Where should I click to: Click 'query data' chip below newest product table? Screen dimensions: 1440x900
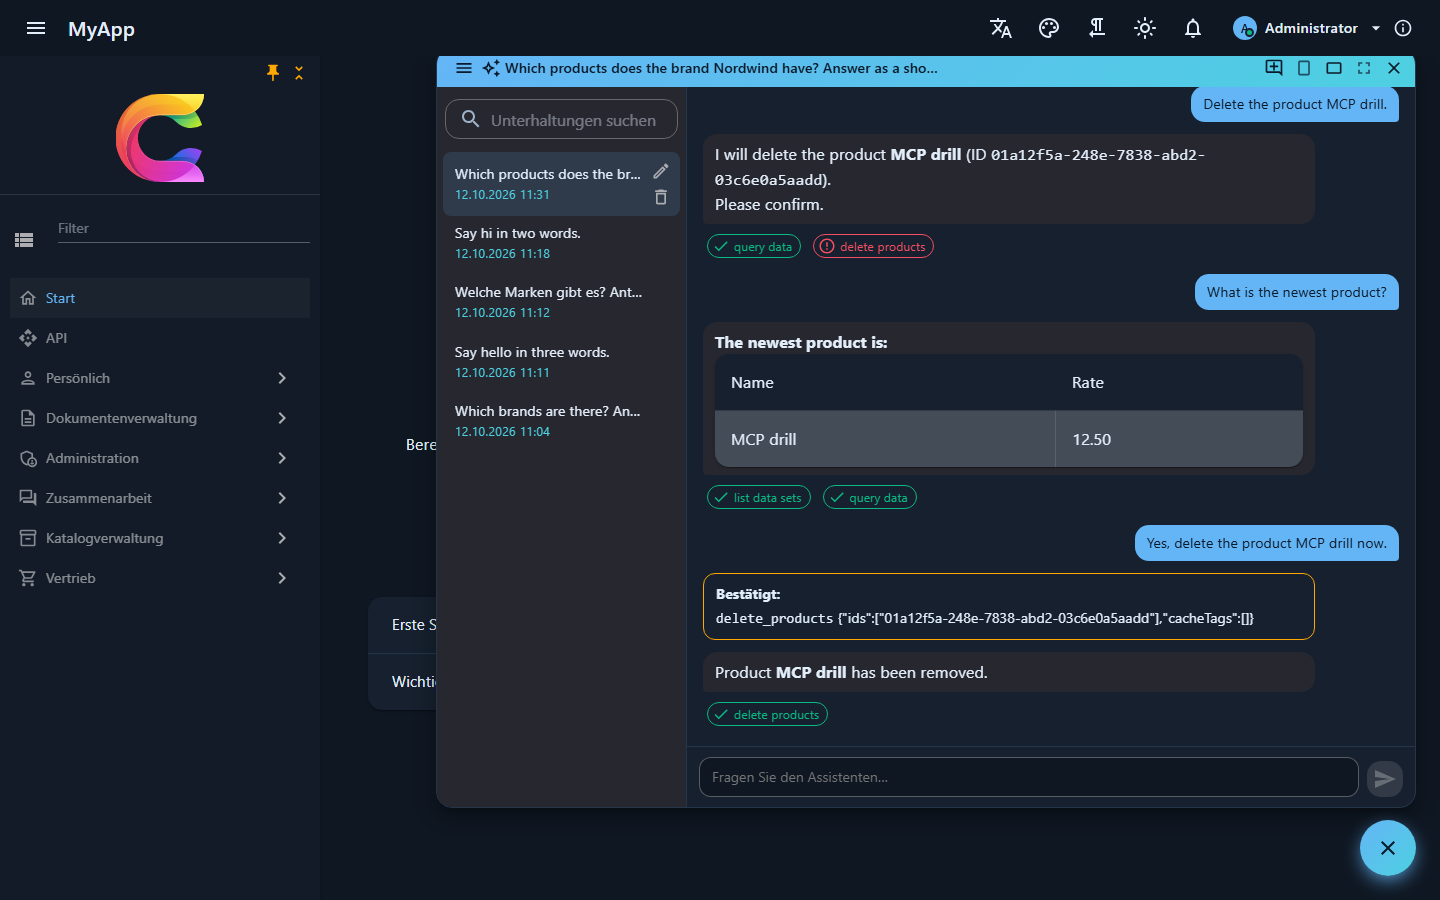pyautogui.click(x=870, y=498)
